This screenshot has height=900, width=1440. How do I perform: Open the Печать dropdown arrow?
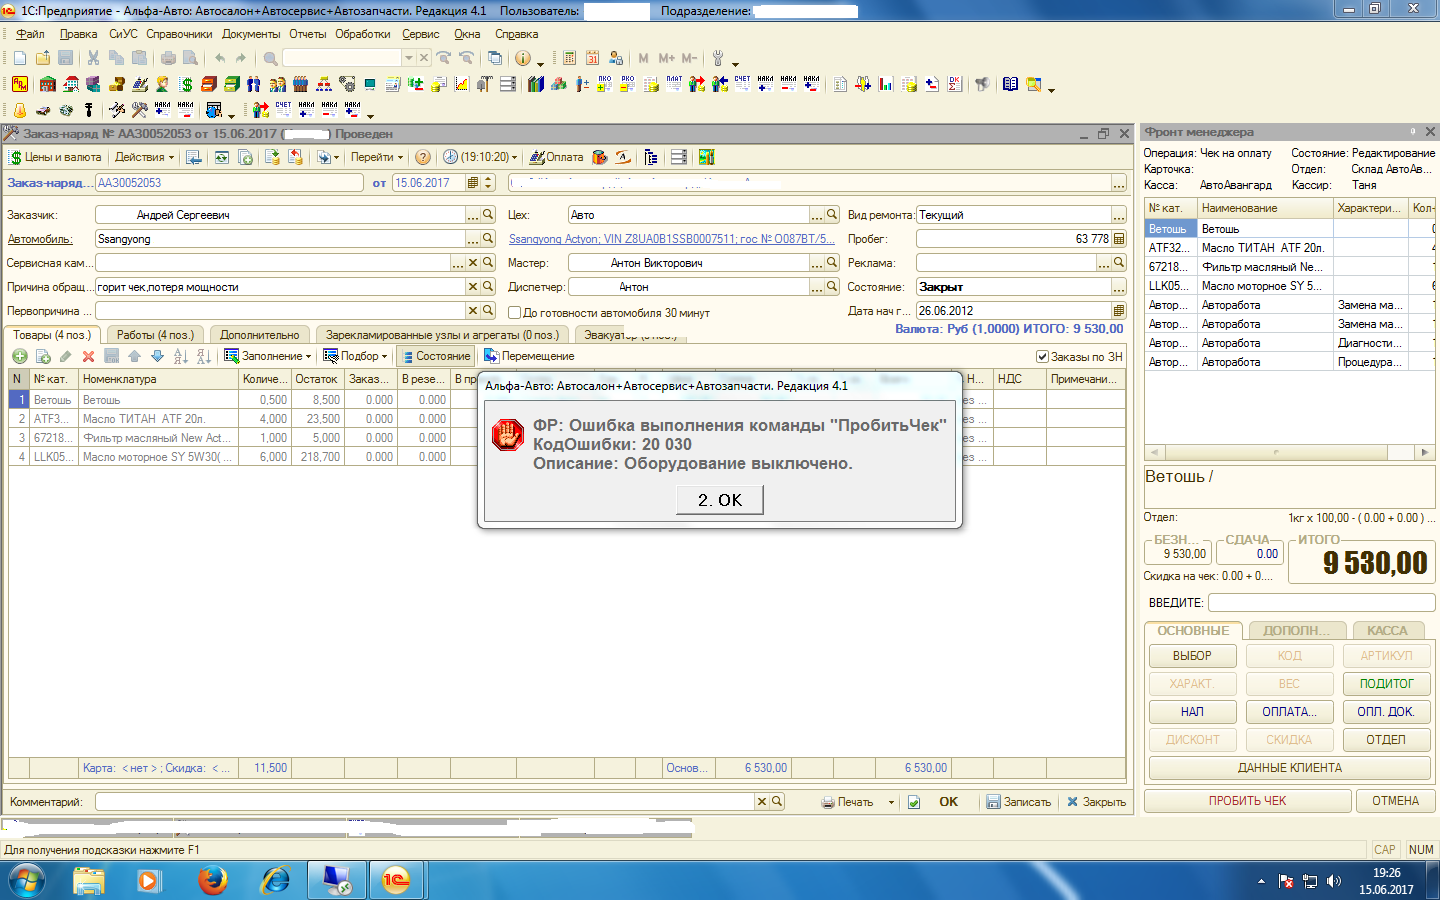pyautogui.click(x=891, y=802)
